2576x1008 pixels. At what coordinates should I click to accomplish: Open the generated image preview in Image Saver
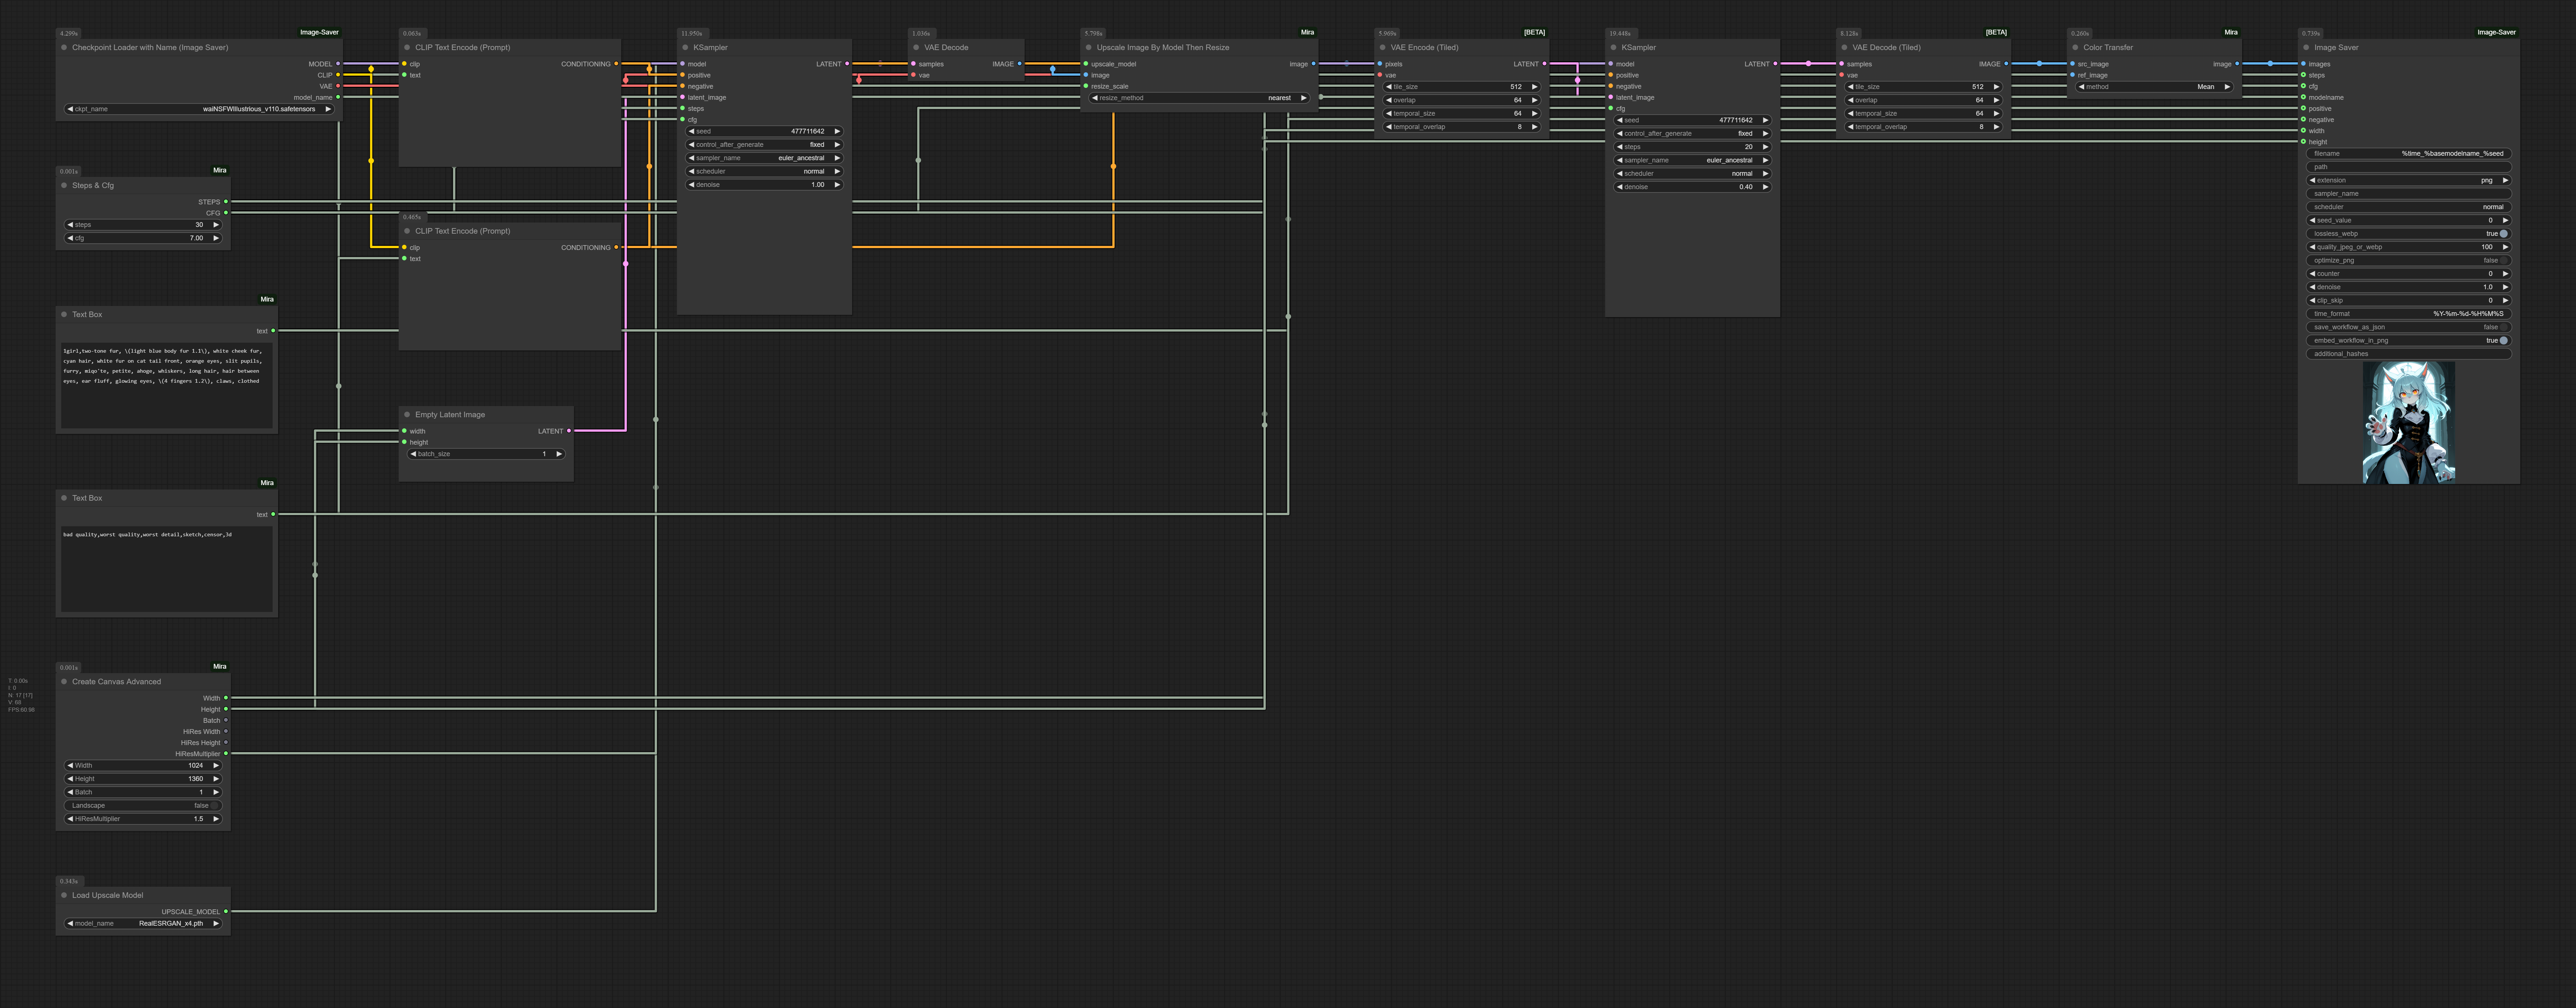[x=2409, y=423]
